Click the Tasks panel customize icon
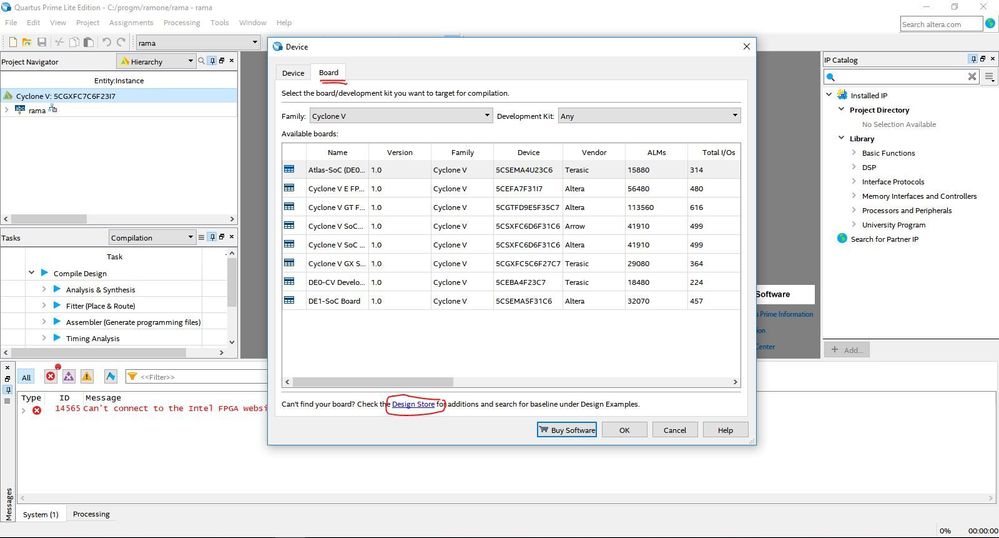Image resolution: width=999 pixels, height=538 pixels. pyautogui.click(x=201, y=236)
